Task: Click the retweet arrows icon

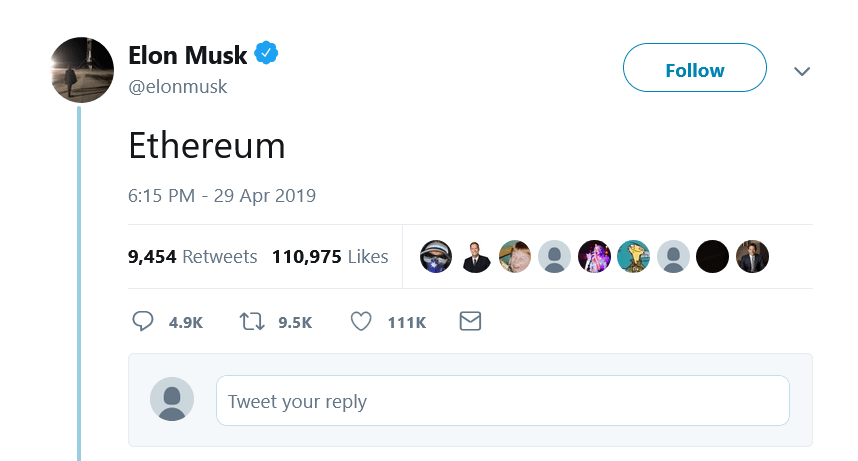Action: point(252,322)
